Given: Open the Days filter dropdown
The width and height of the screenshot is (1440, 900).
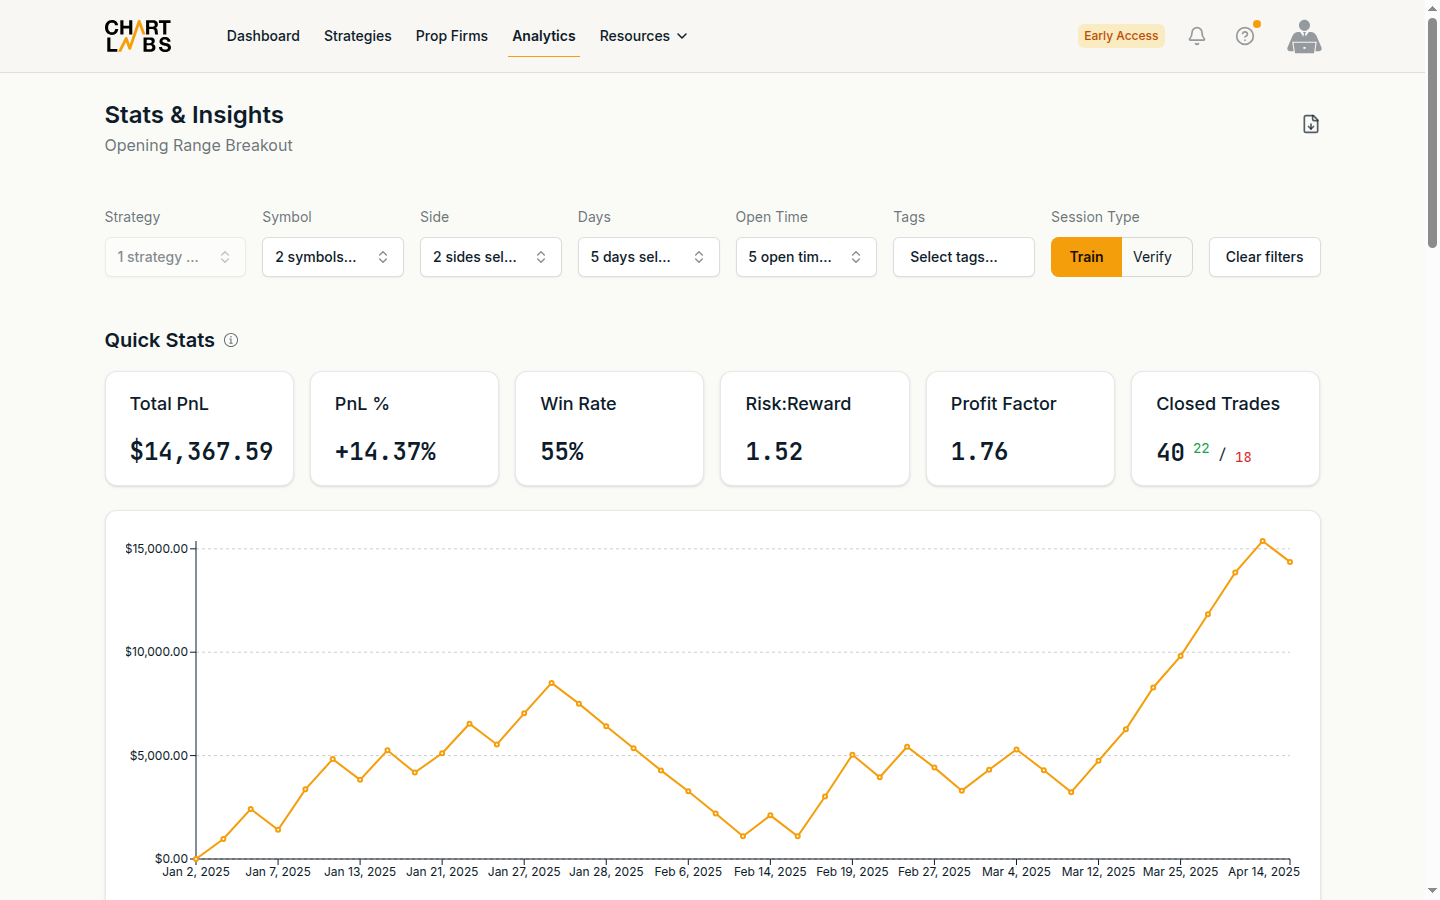Looking at the screenshot, I should coord(649,257).
